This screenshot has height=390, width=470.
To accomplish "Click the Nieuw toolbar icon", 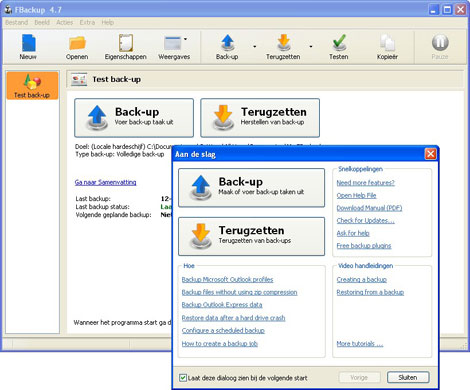I will 28,43.
